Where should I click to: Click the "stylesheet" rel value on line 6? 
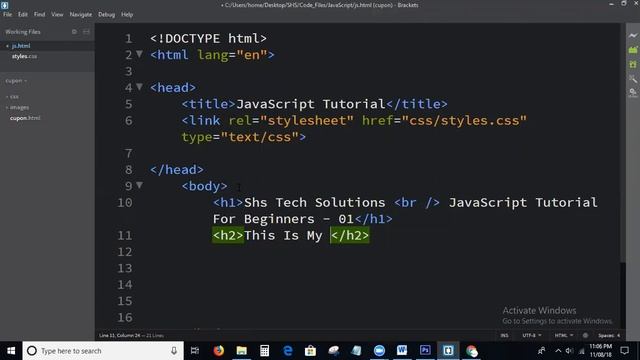(307, 120)
